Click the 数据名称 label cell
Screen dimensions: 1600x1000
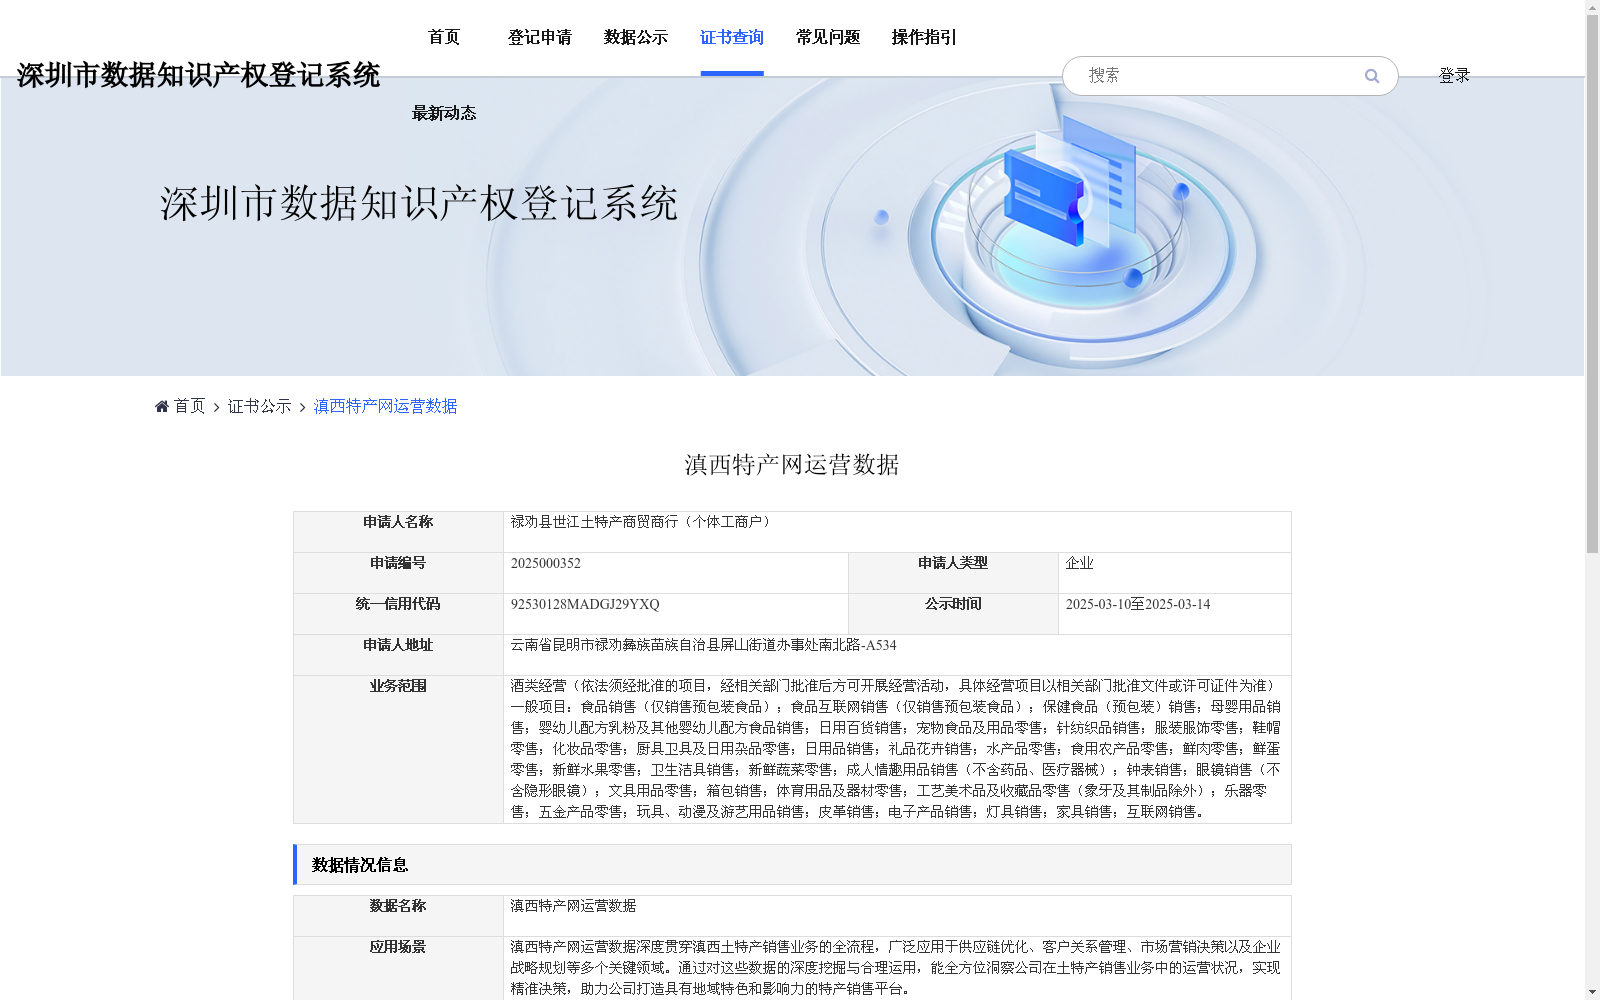tap(398, 916)
